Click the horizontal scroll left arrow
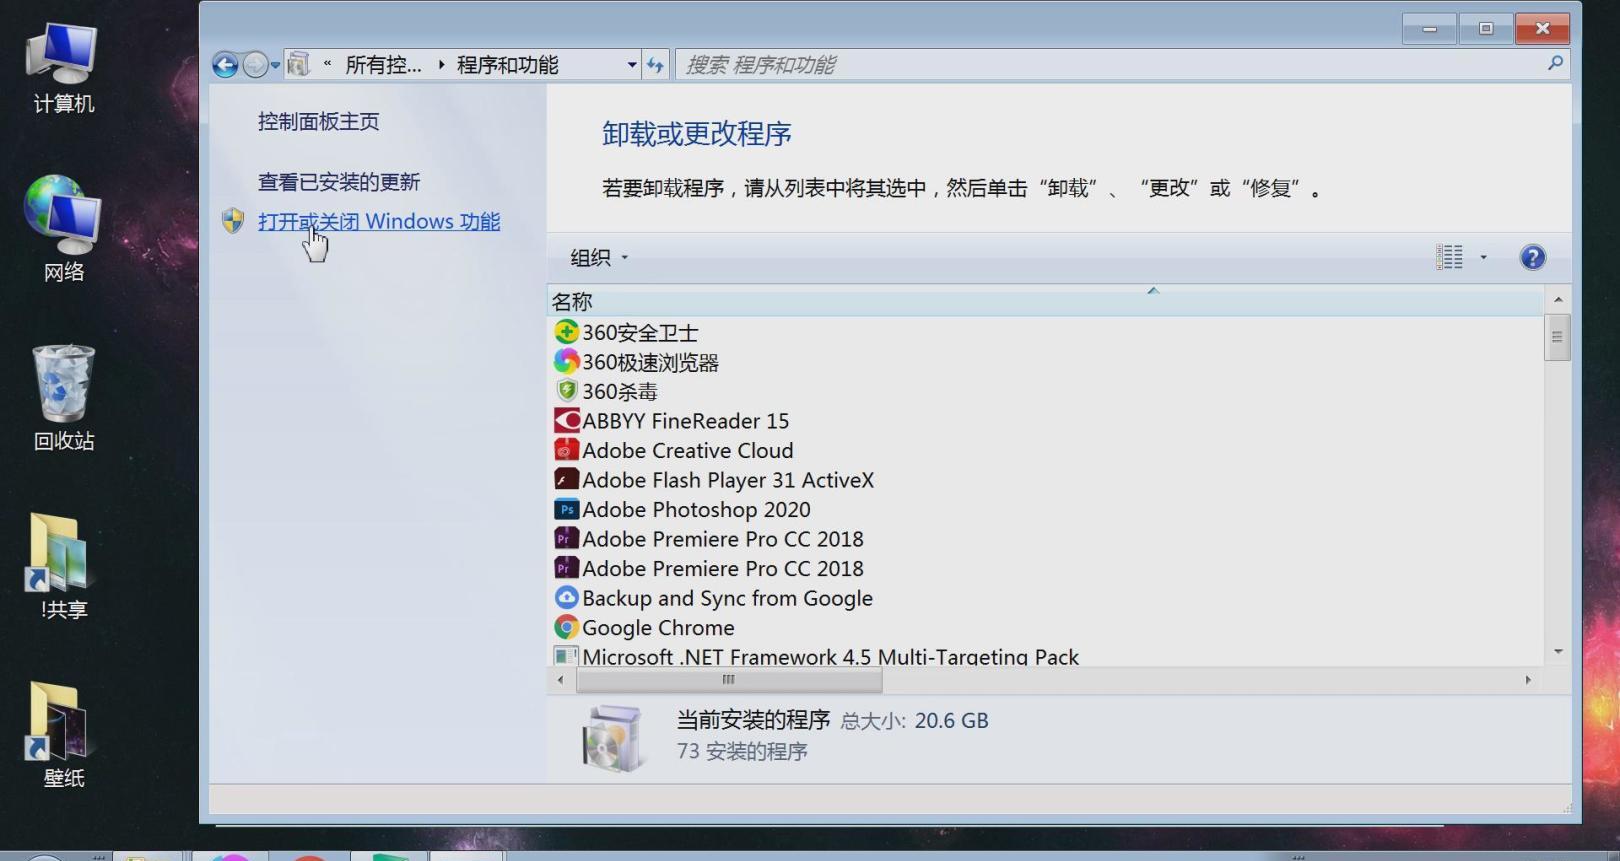The image size is (1620, 861). (x=560, y=680)
